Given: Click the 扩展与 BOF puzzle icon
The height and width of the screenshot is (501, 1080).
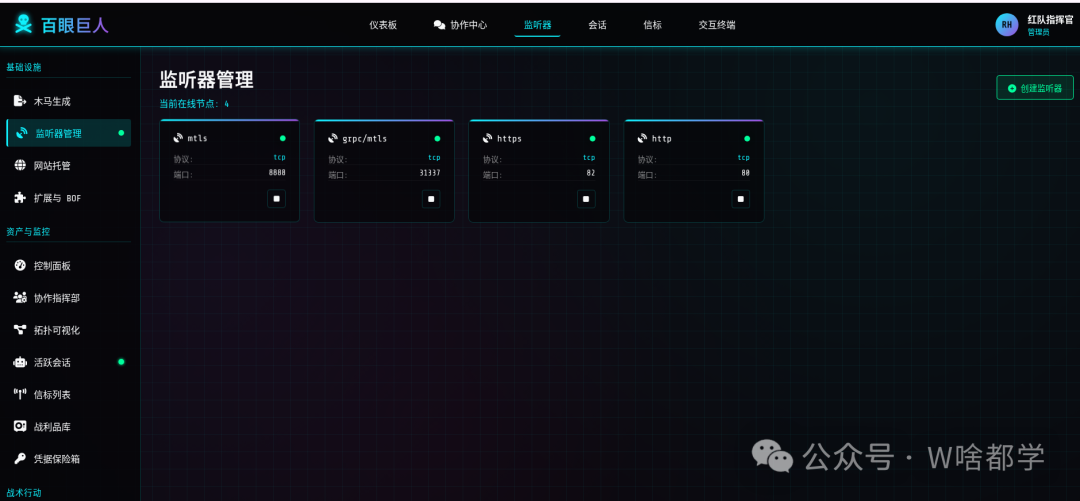Looking at the screenshot, I should pos(20,198).
